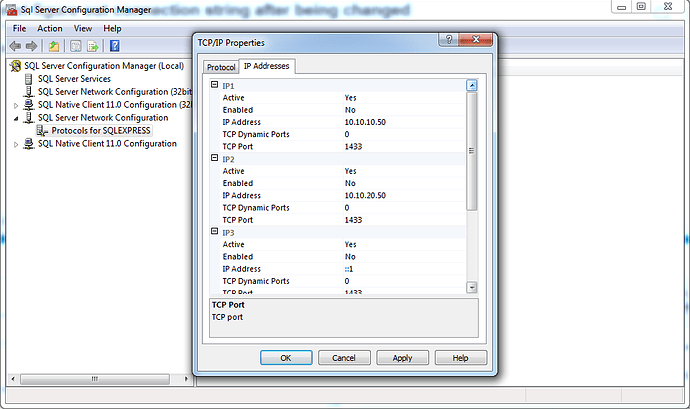This screenshot has height=409, width=690.
Task: Click the IP1 TCP Port value 1433
Action: tap(353, 147)
